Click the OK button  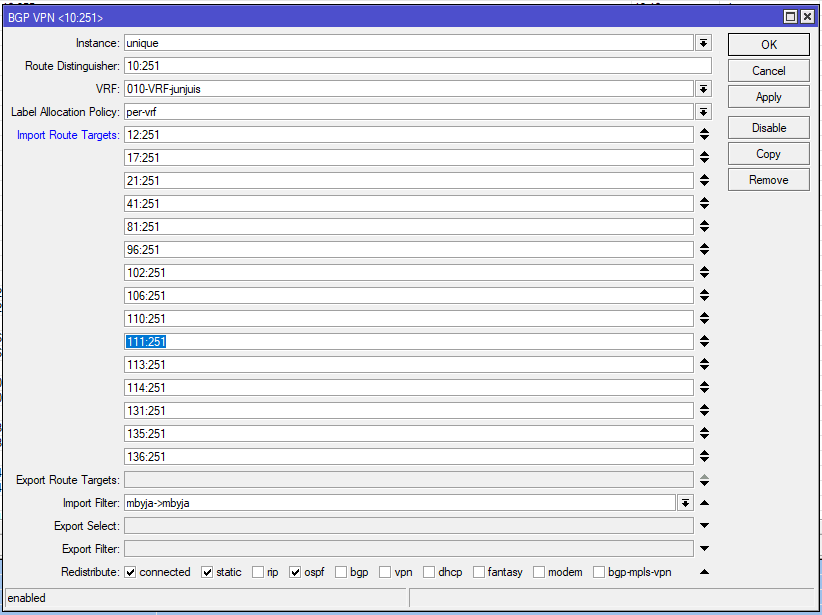768,45
